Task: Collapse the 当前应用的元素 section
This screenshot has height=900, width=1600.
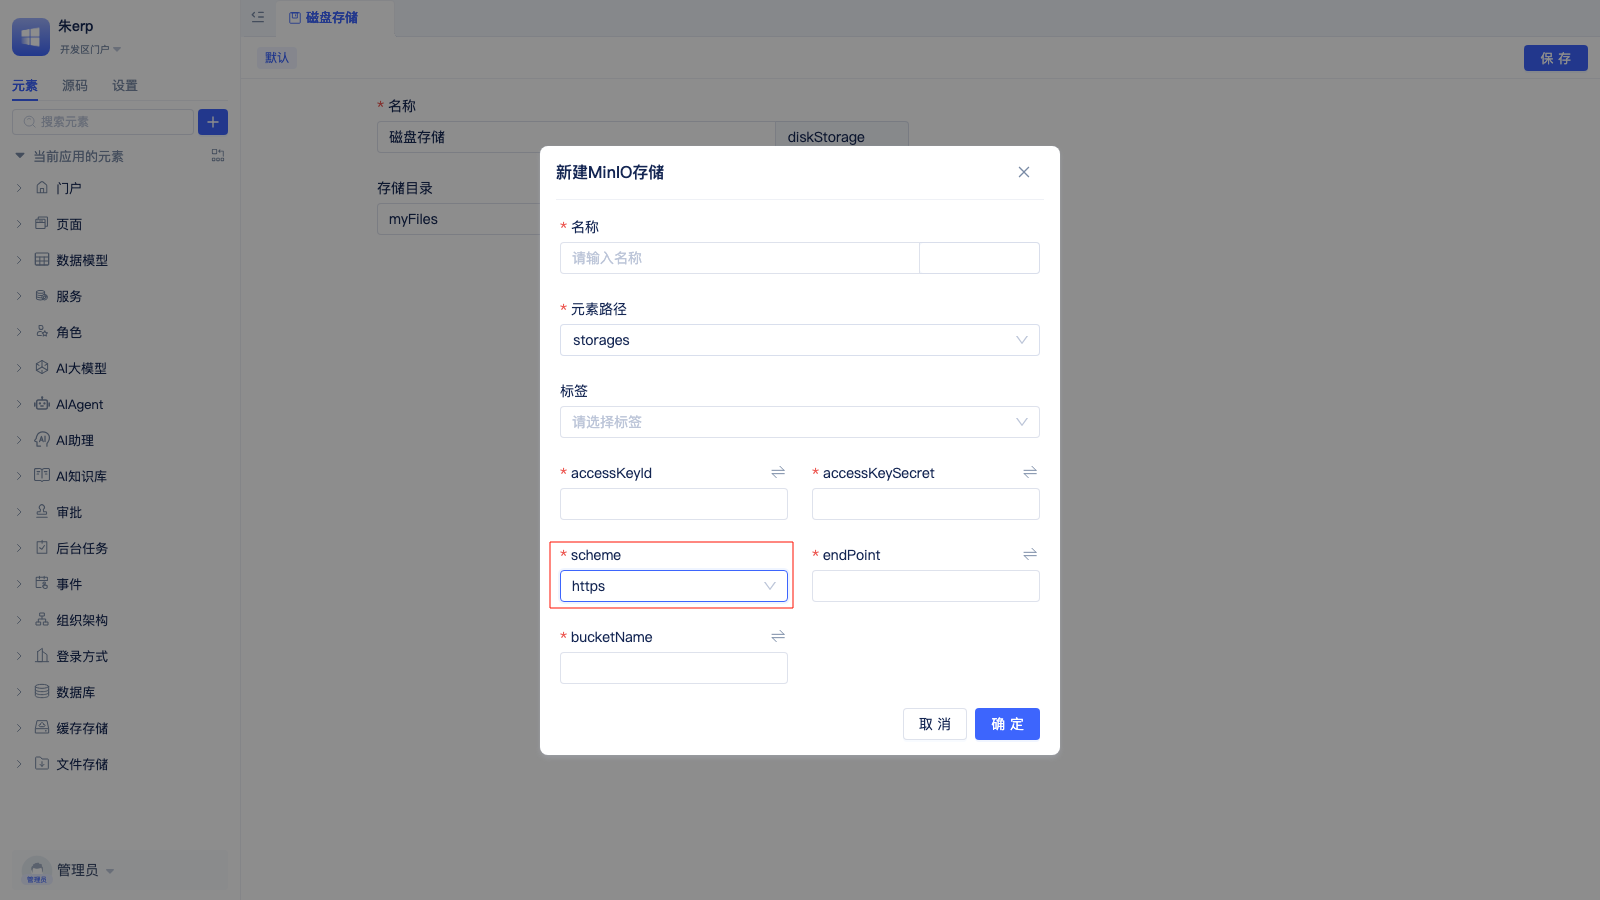Action: click(19, 156)
